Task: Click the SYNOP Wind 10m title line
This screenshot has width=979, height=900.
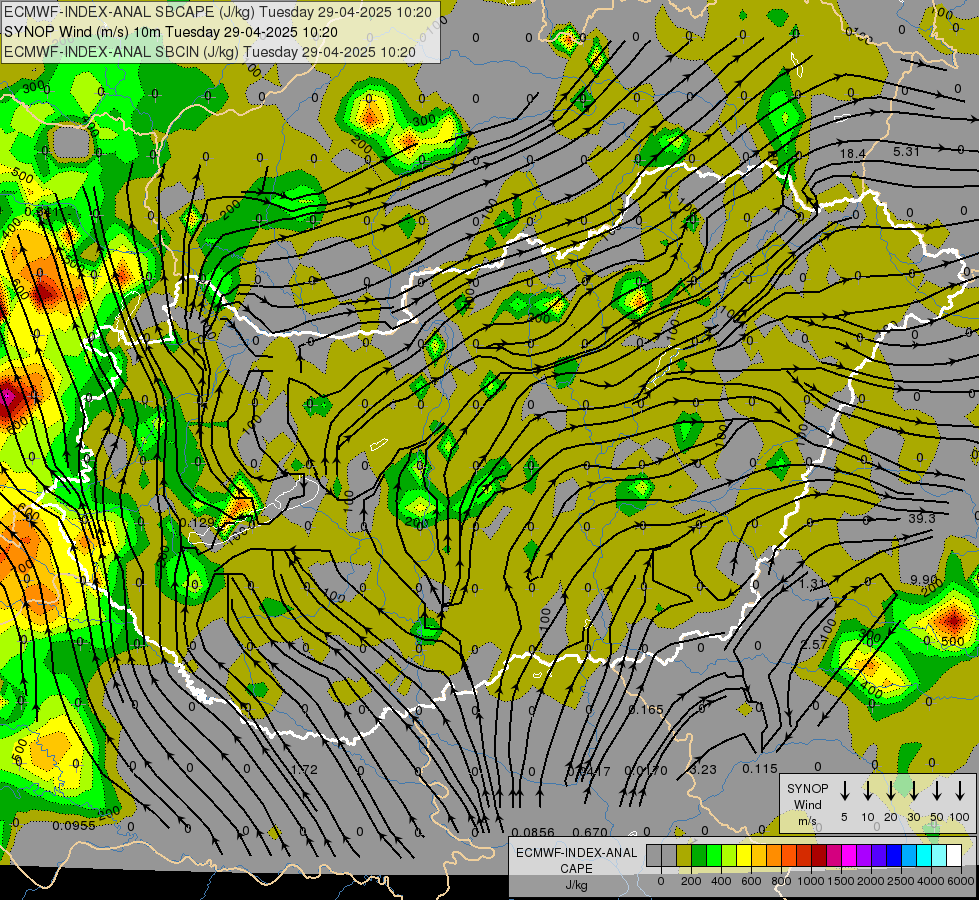Action: tap(170, 32)
